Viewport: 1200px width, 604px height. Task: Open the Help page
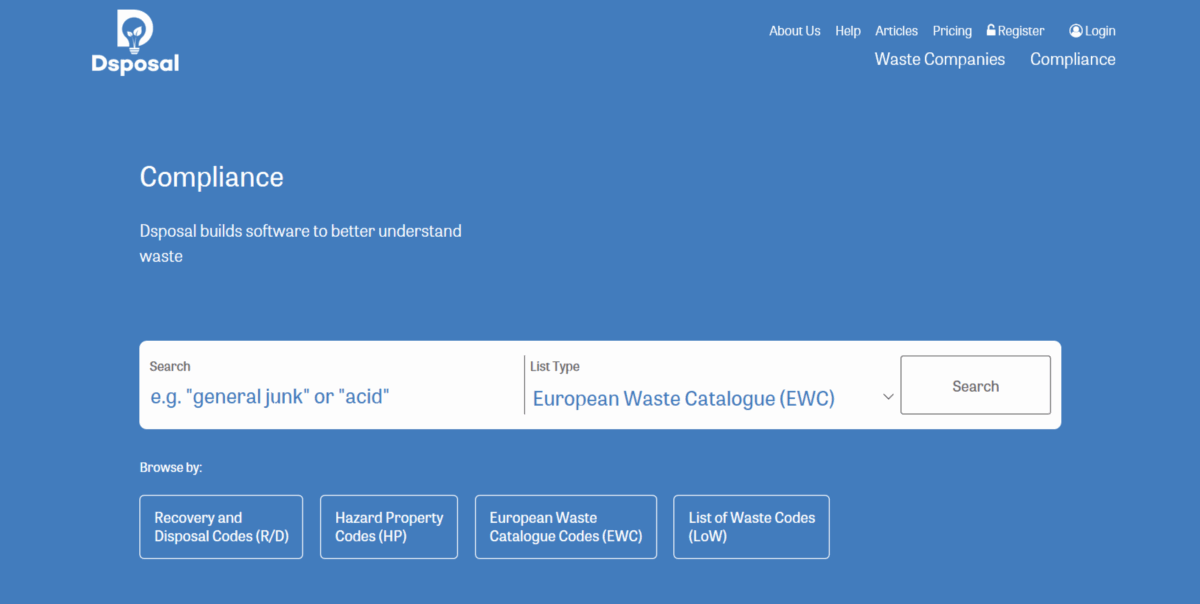click(x=847, y=31)
